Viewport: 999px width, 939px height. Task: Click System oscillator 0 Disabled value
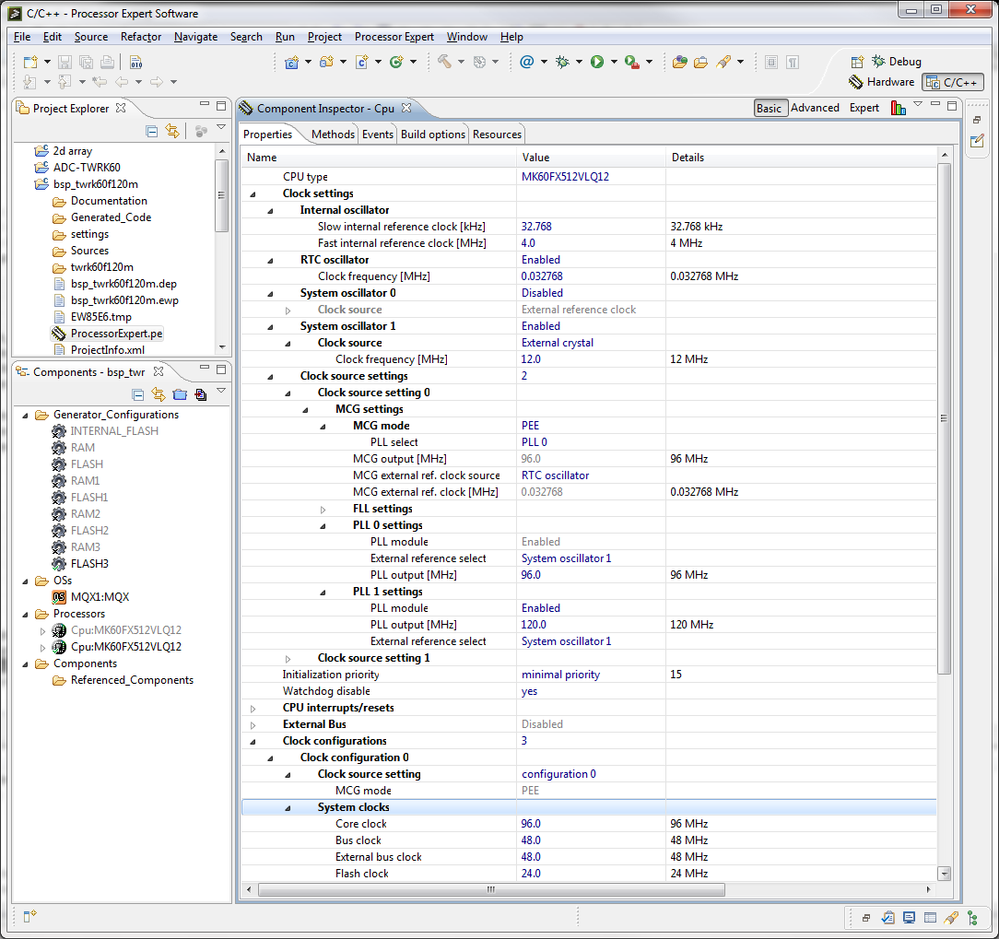[x=542, y=292]
